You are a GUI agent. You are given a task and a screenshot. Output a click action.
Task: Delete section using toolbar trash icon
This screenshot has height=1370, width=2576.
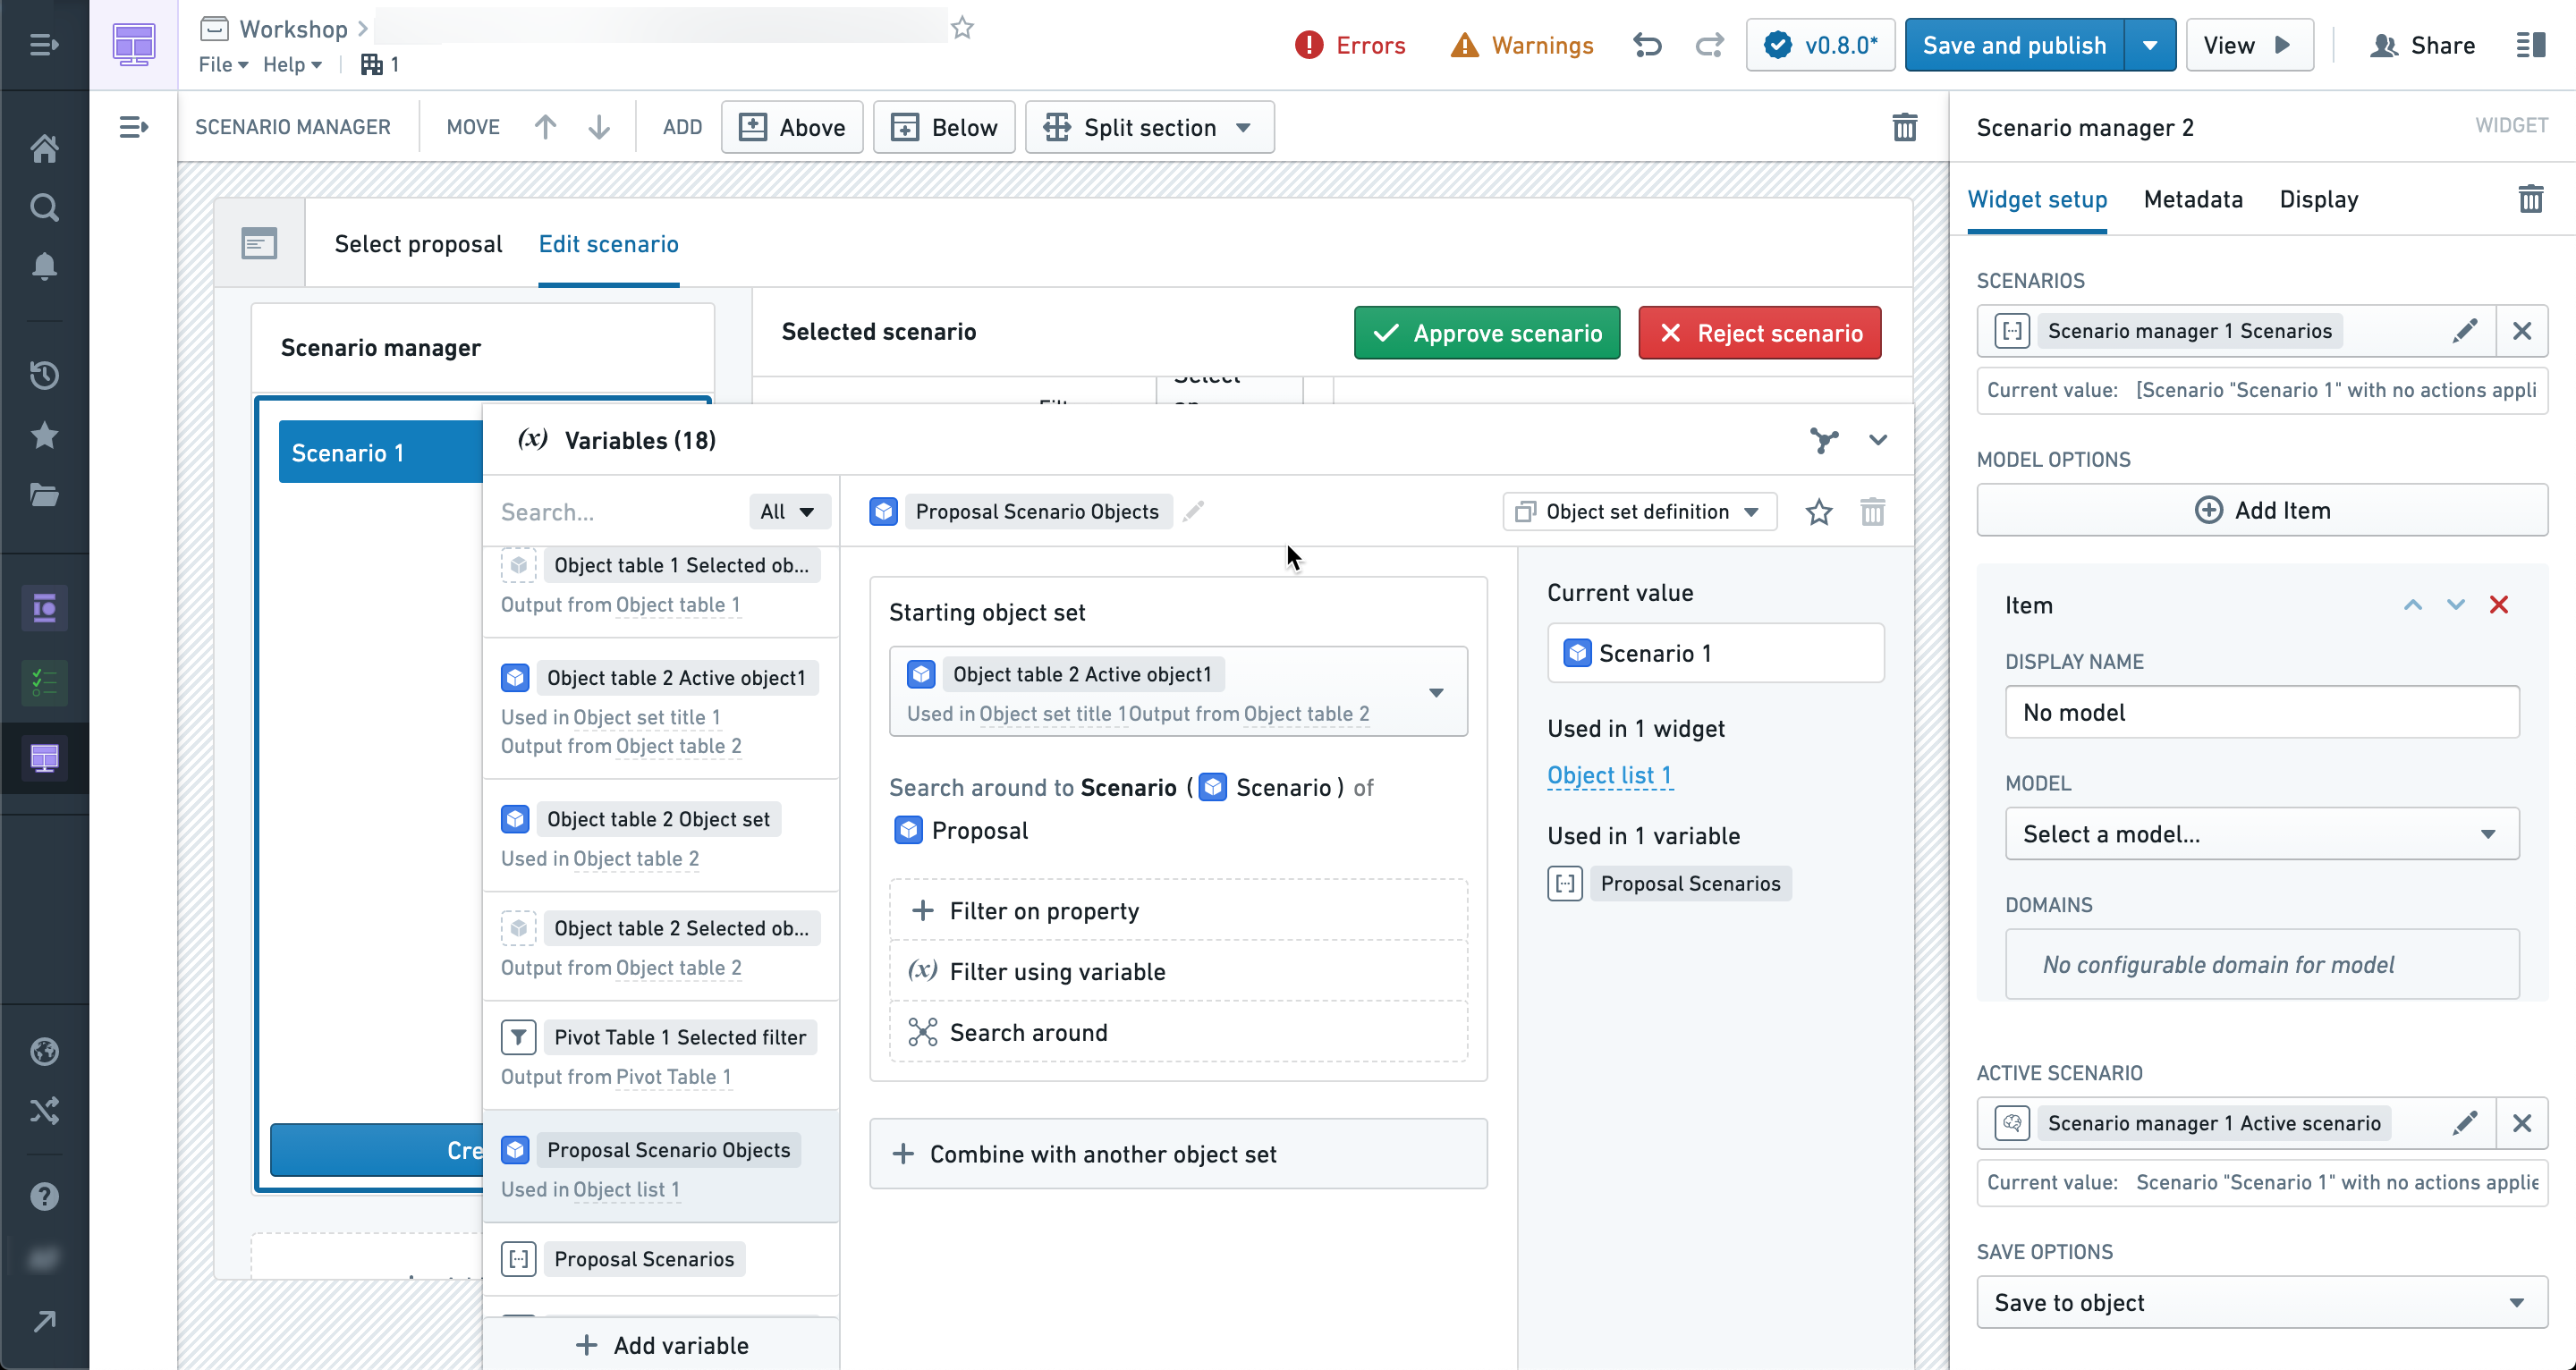[1904, 127]
